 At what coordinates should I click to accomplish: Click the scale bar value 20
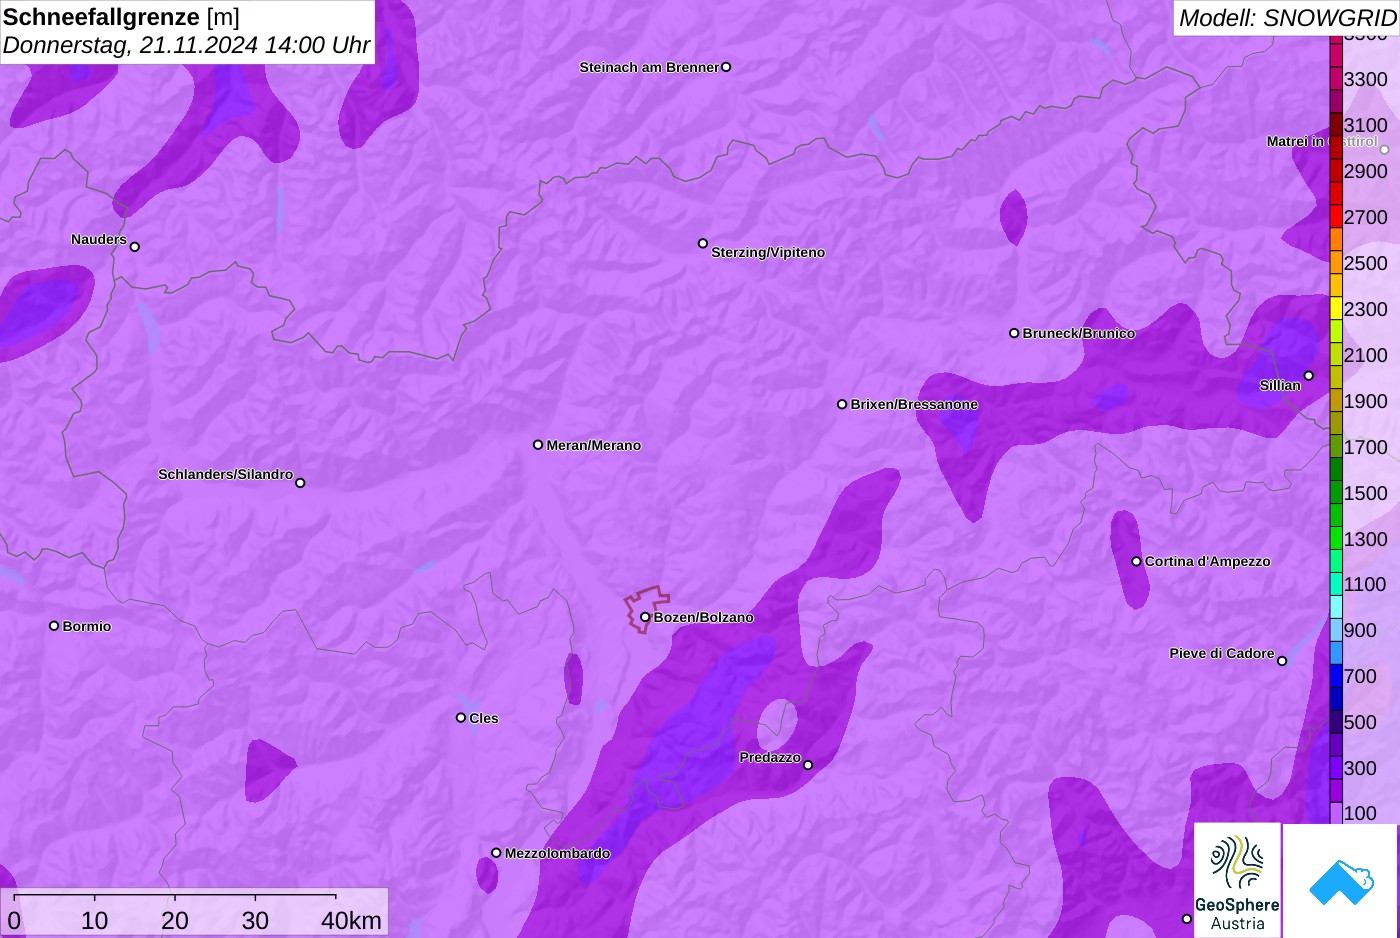175,920
